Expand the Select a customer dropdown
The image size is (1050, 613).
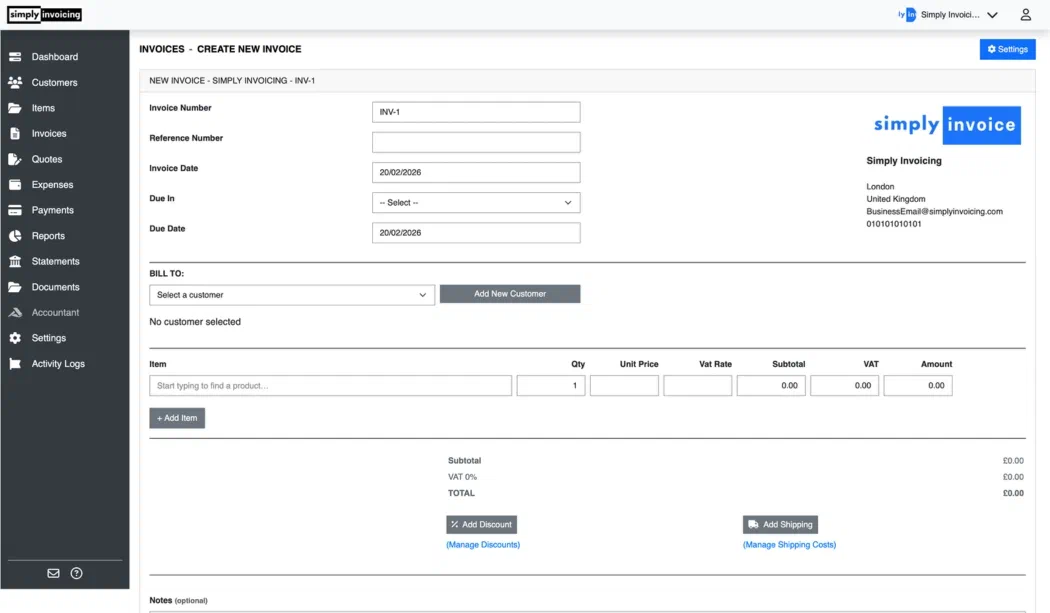coord(290,294)
